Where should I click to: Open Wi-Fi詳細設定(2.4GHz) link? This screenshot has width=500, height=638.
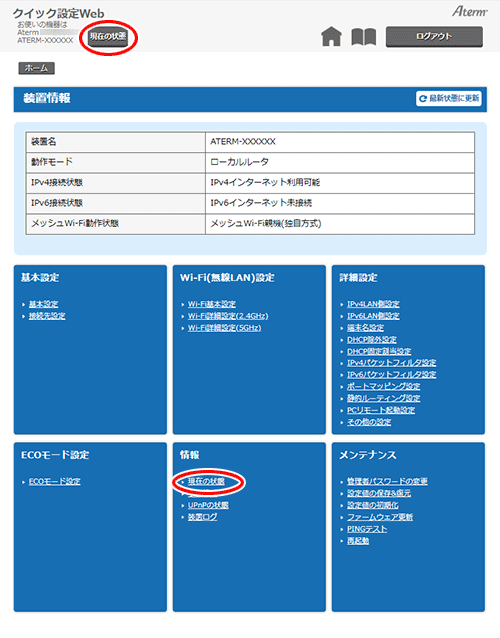pyautogui.click(x=228, y=316)
